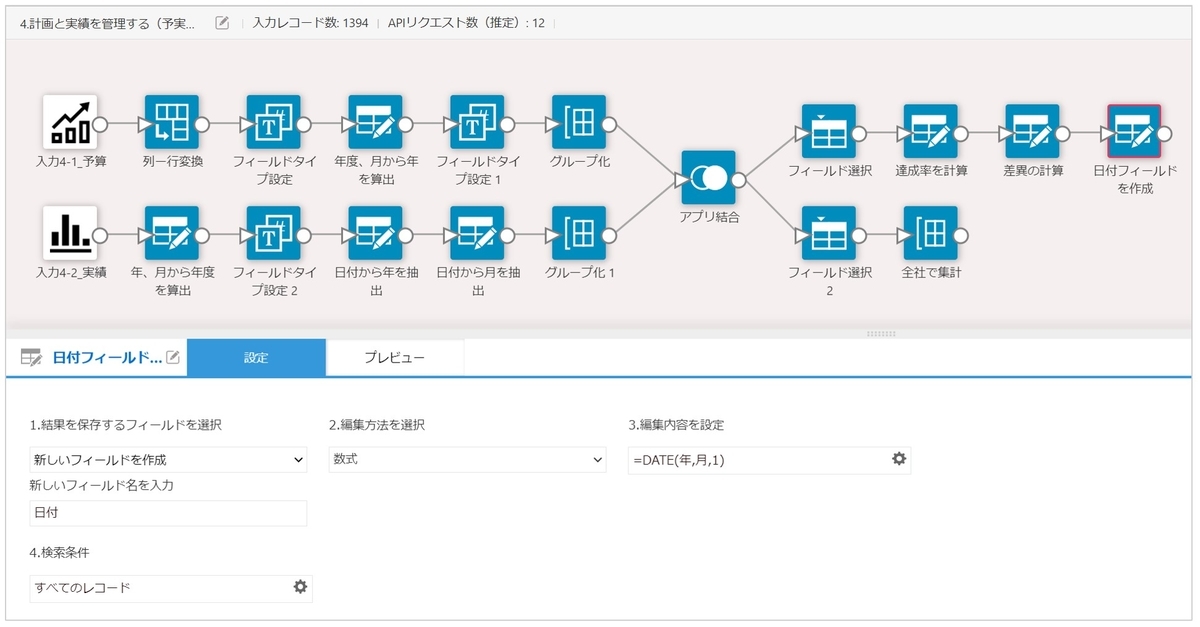Edit the flow title with pencil icon
Screen dimensions: 1200x627
222,22
